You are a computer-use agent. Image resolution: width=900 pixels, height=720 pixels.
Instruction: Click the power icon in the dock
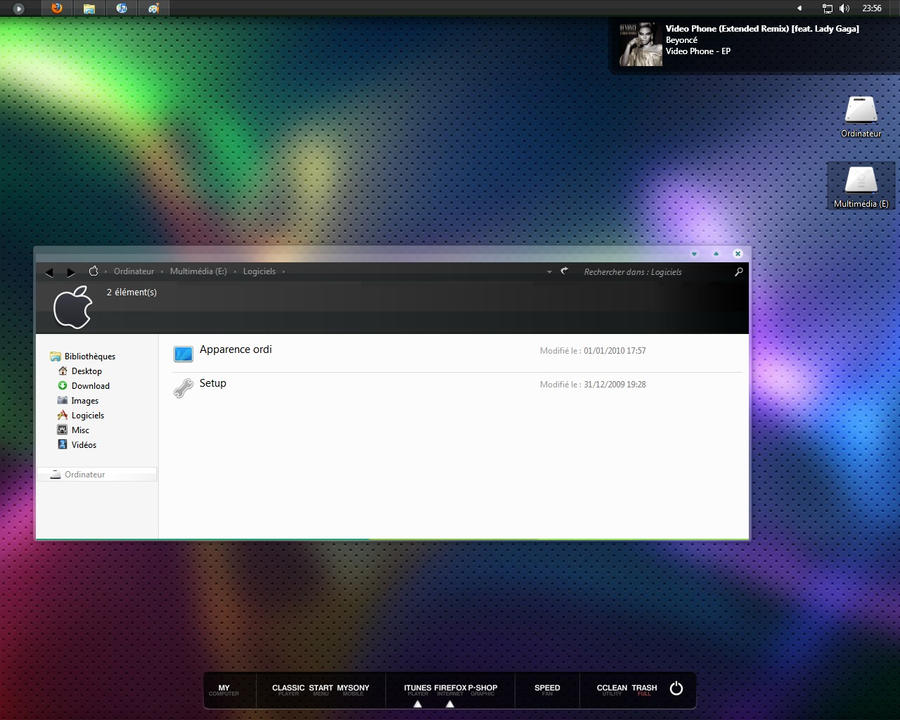(x=676, y=689)
